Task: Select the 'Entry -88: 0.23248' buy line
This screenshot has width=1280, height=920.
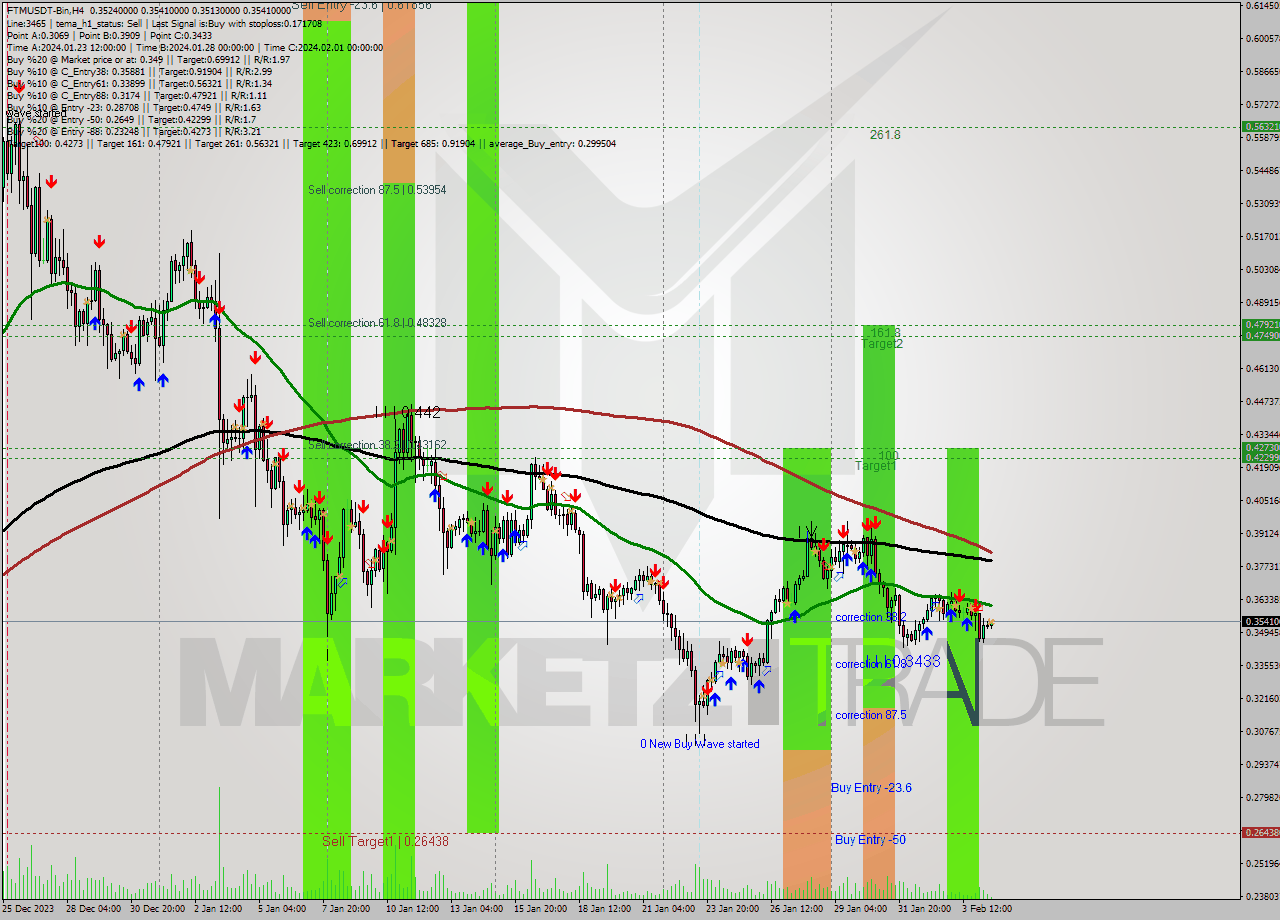Action: (x=133, y=132)
